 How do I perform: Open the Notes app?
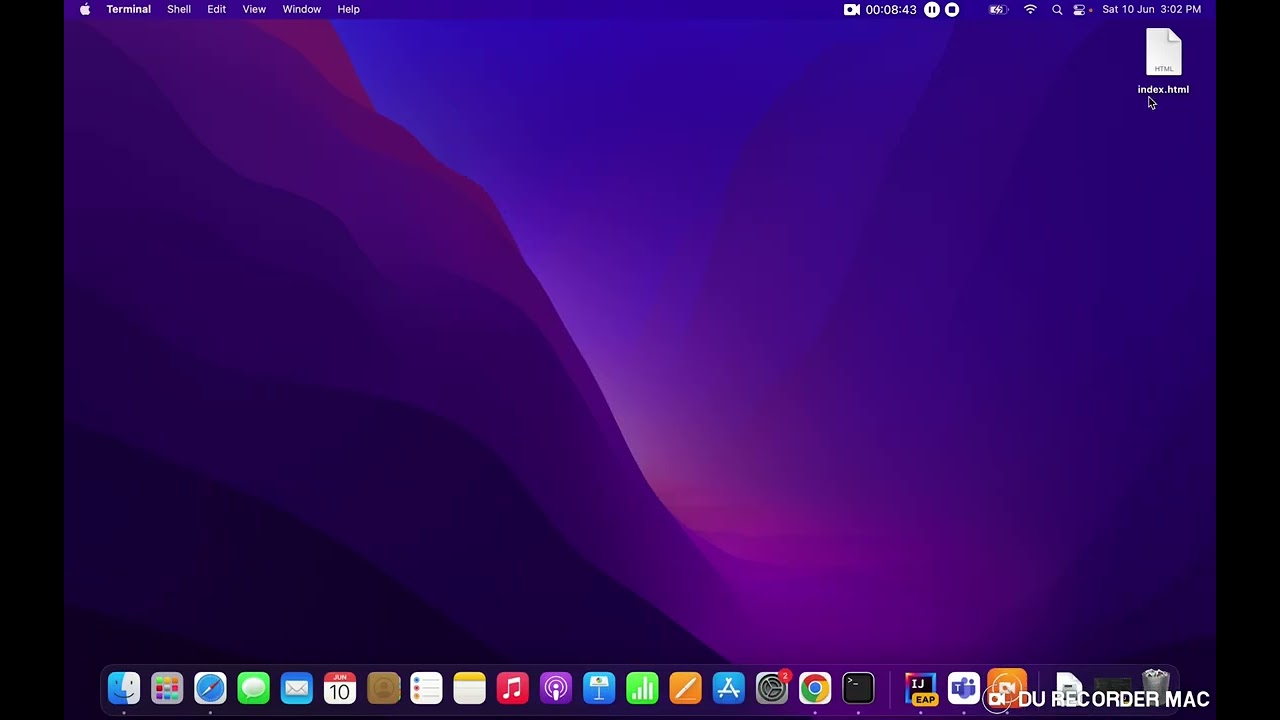click(469, 688)
